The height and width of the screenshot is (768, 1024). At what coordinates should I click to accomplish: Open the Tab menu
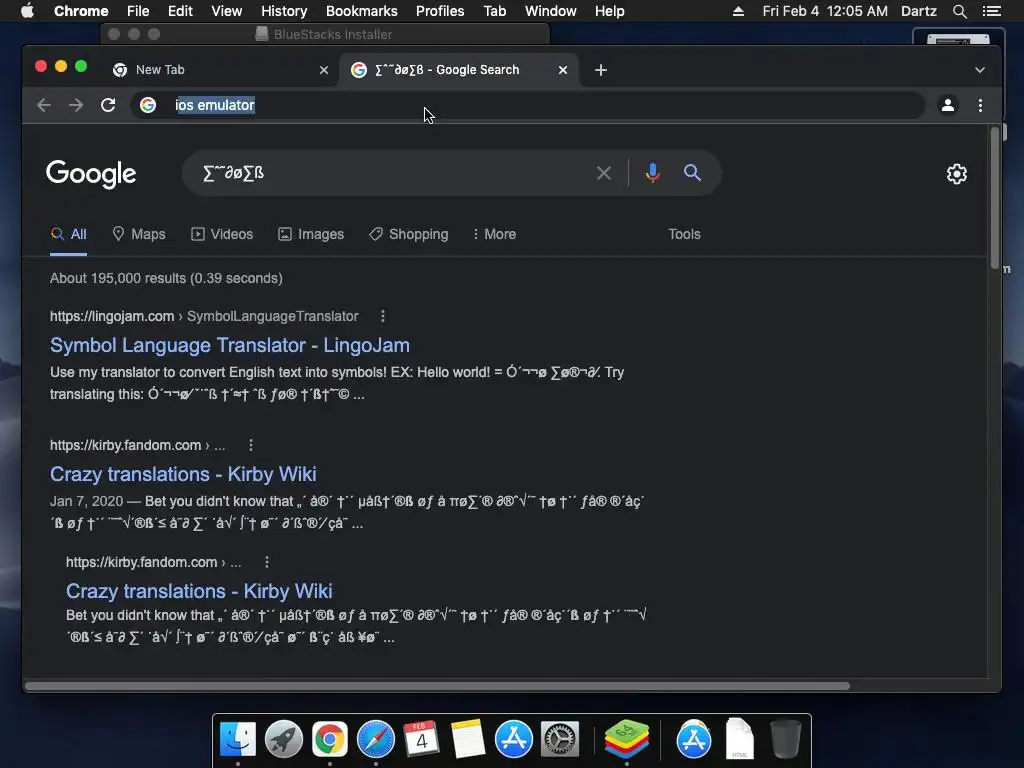(x=495, y=11)
